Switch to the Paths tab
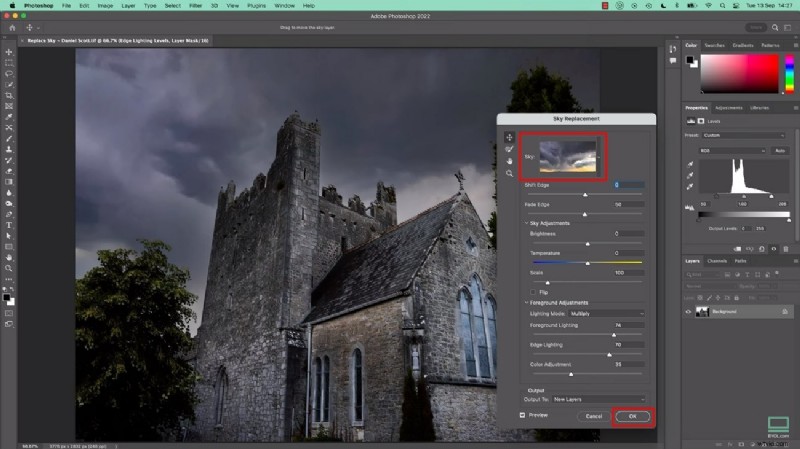 click(x=740, y=261)
